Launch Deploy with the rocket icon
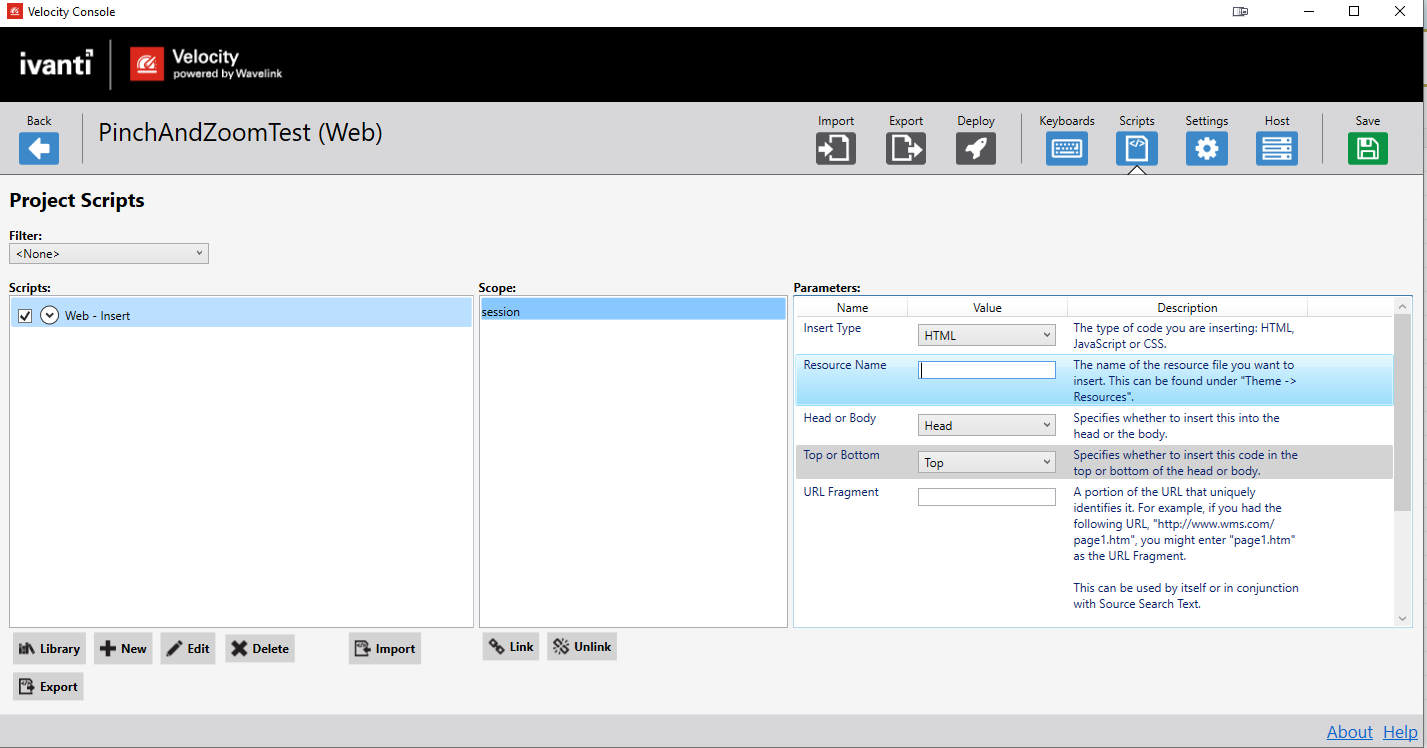 [x=975, y=148]
